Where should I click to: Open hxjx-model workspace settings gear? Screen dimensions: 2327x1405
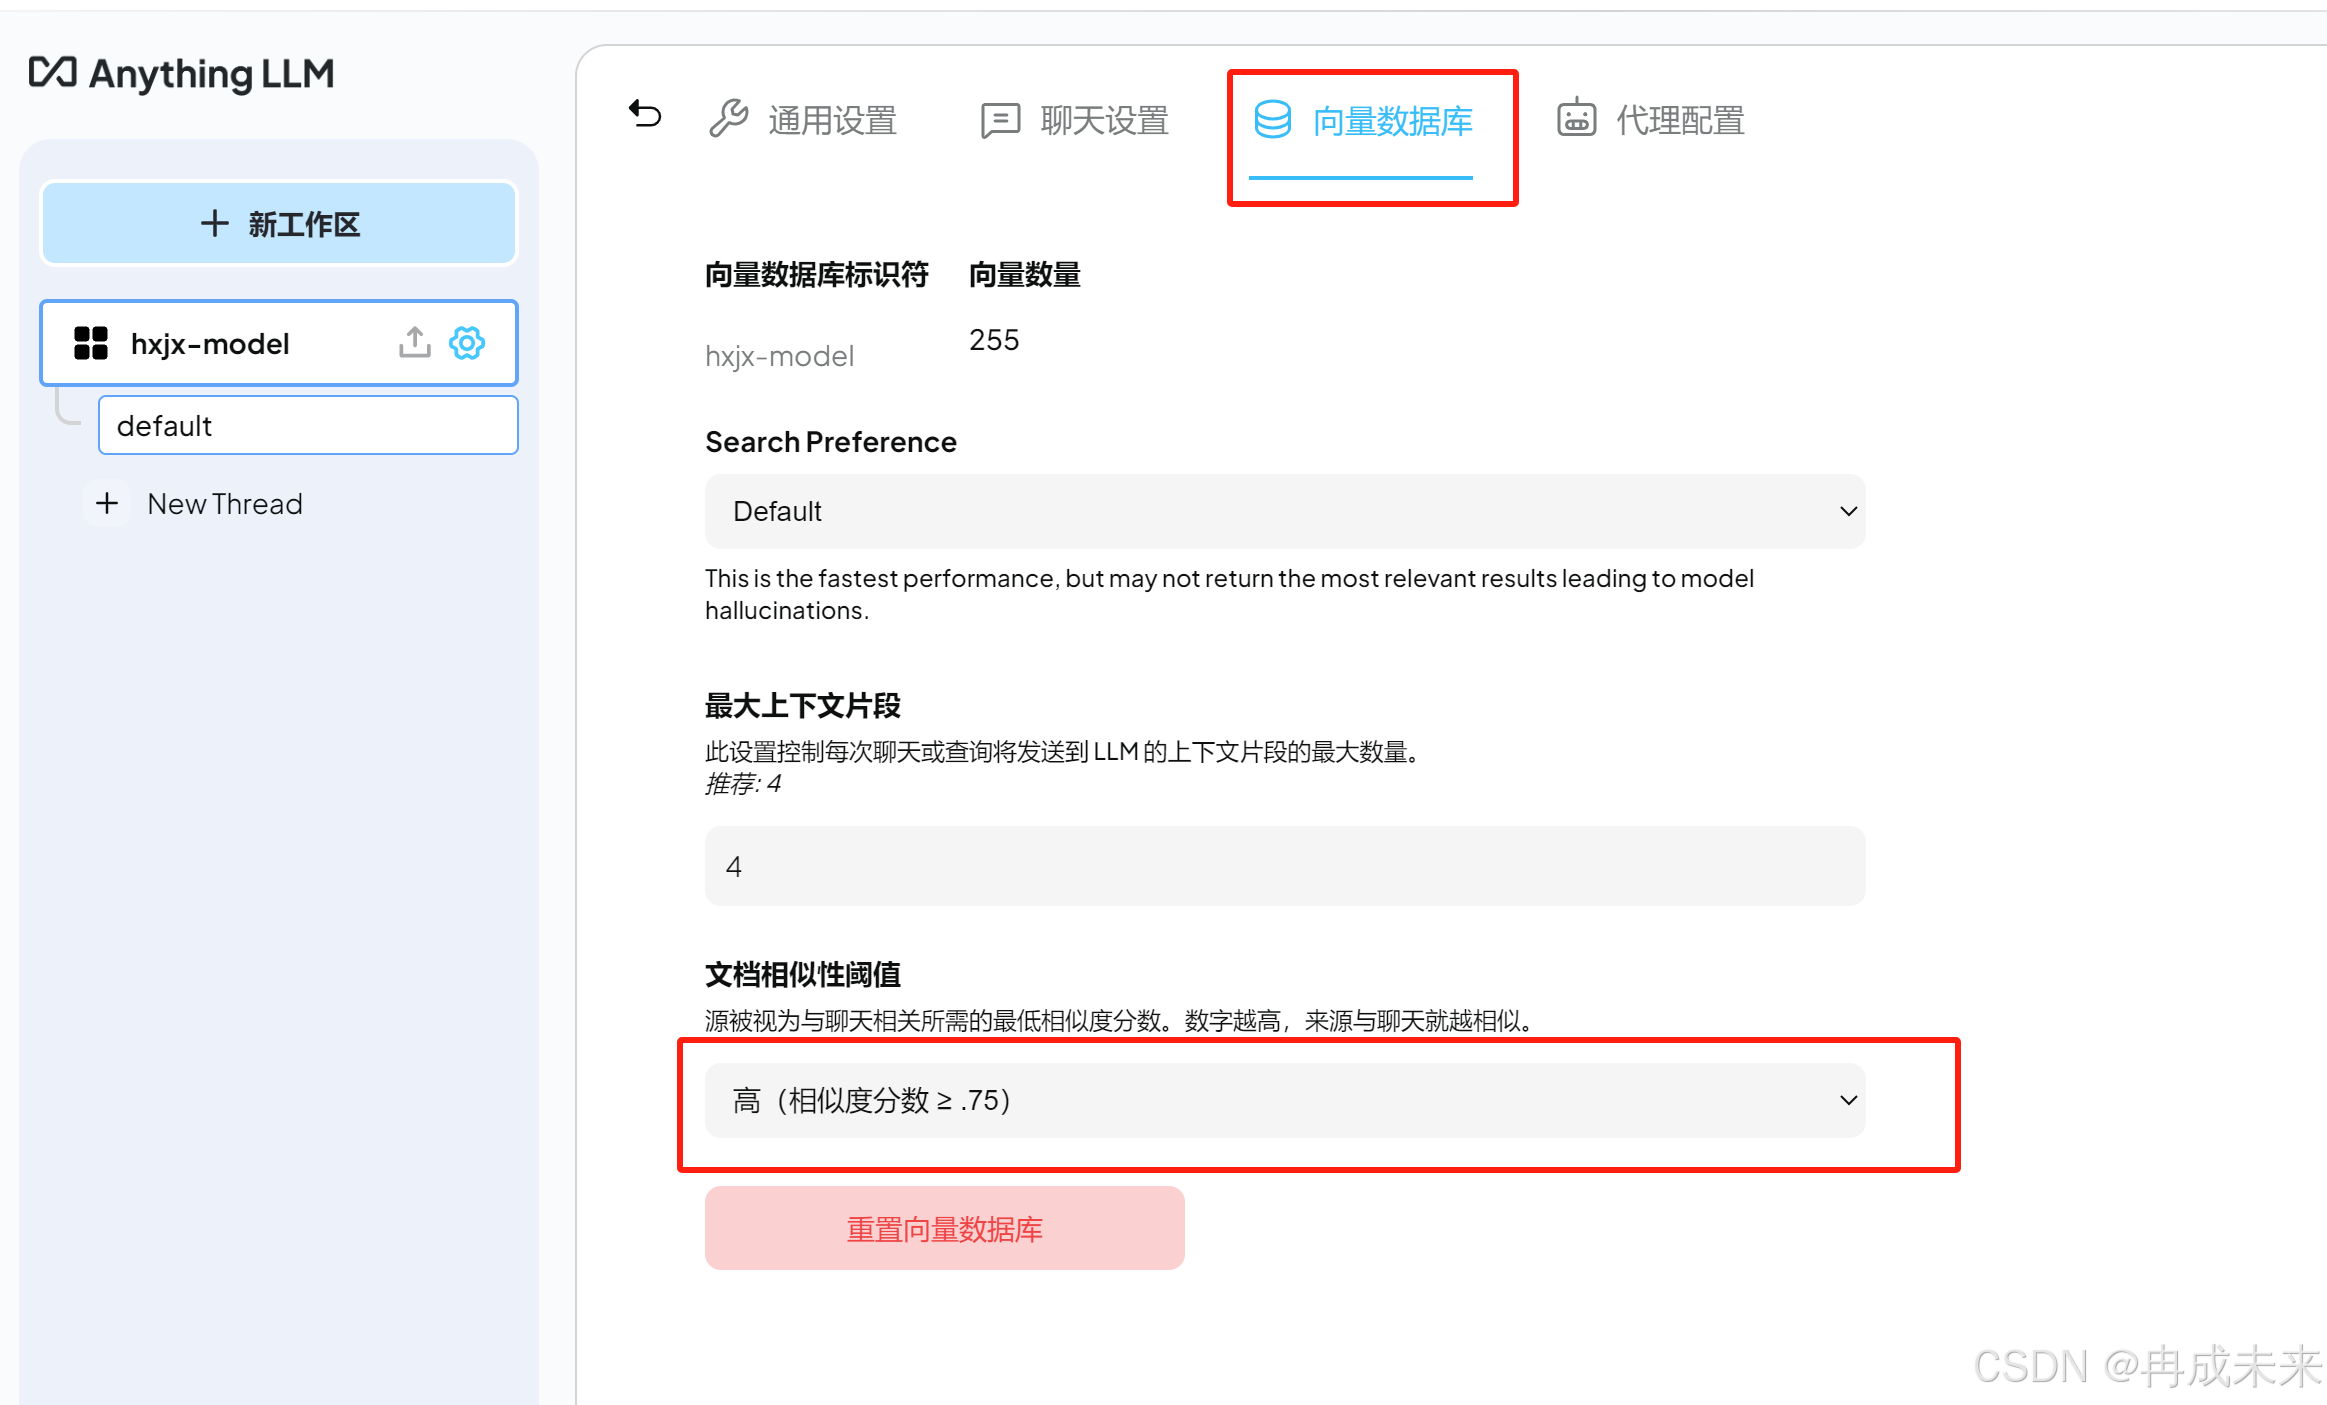(x=467, y=342)
